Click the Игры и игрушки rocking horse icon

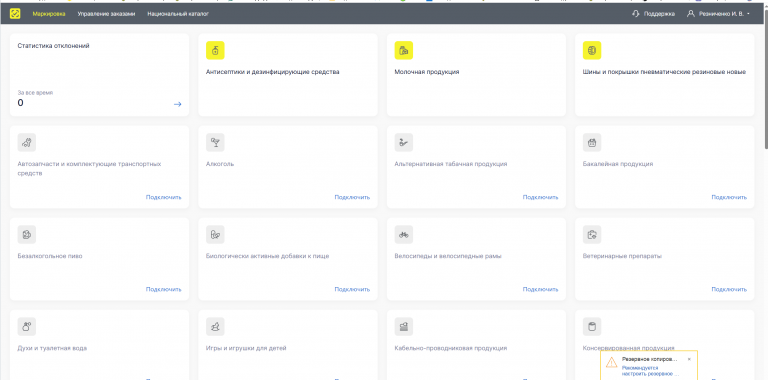(215, 327)
